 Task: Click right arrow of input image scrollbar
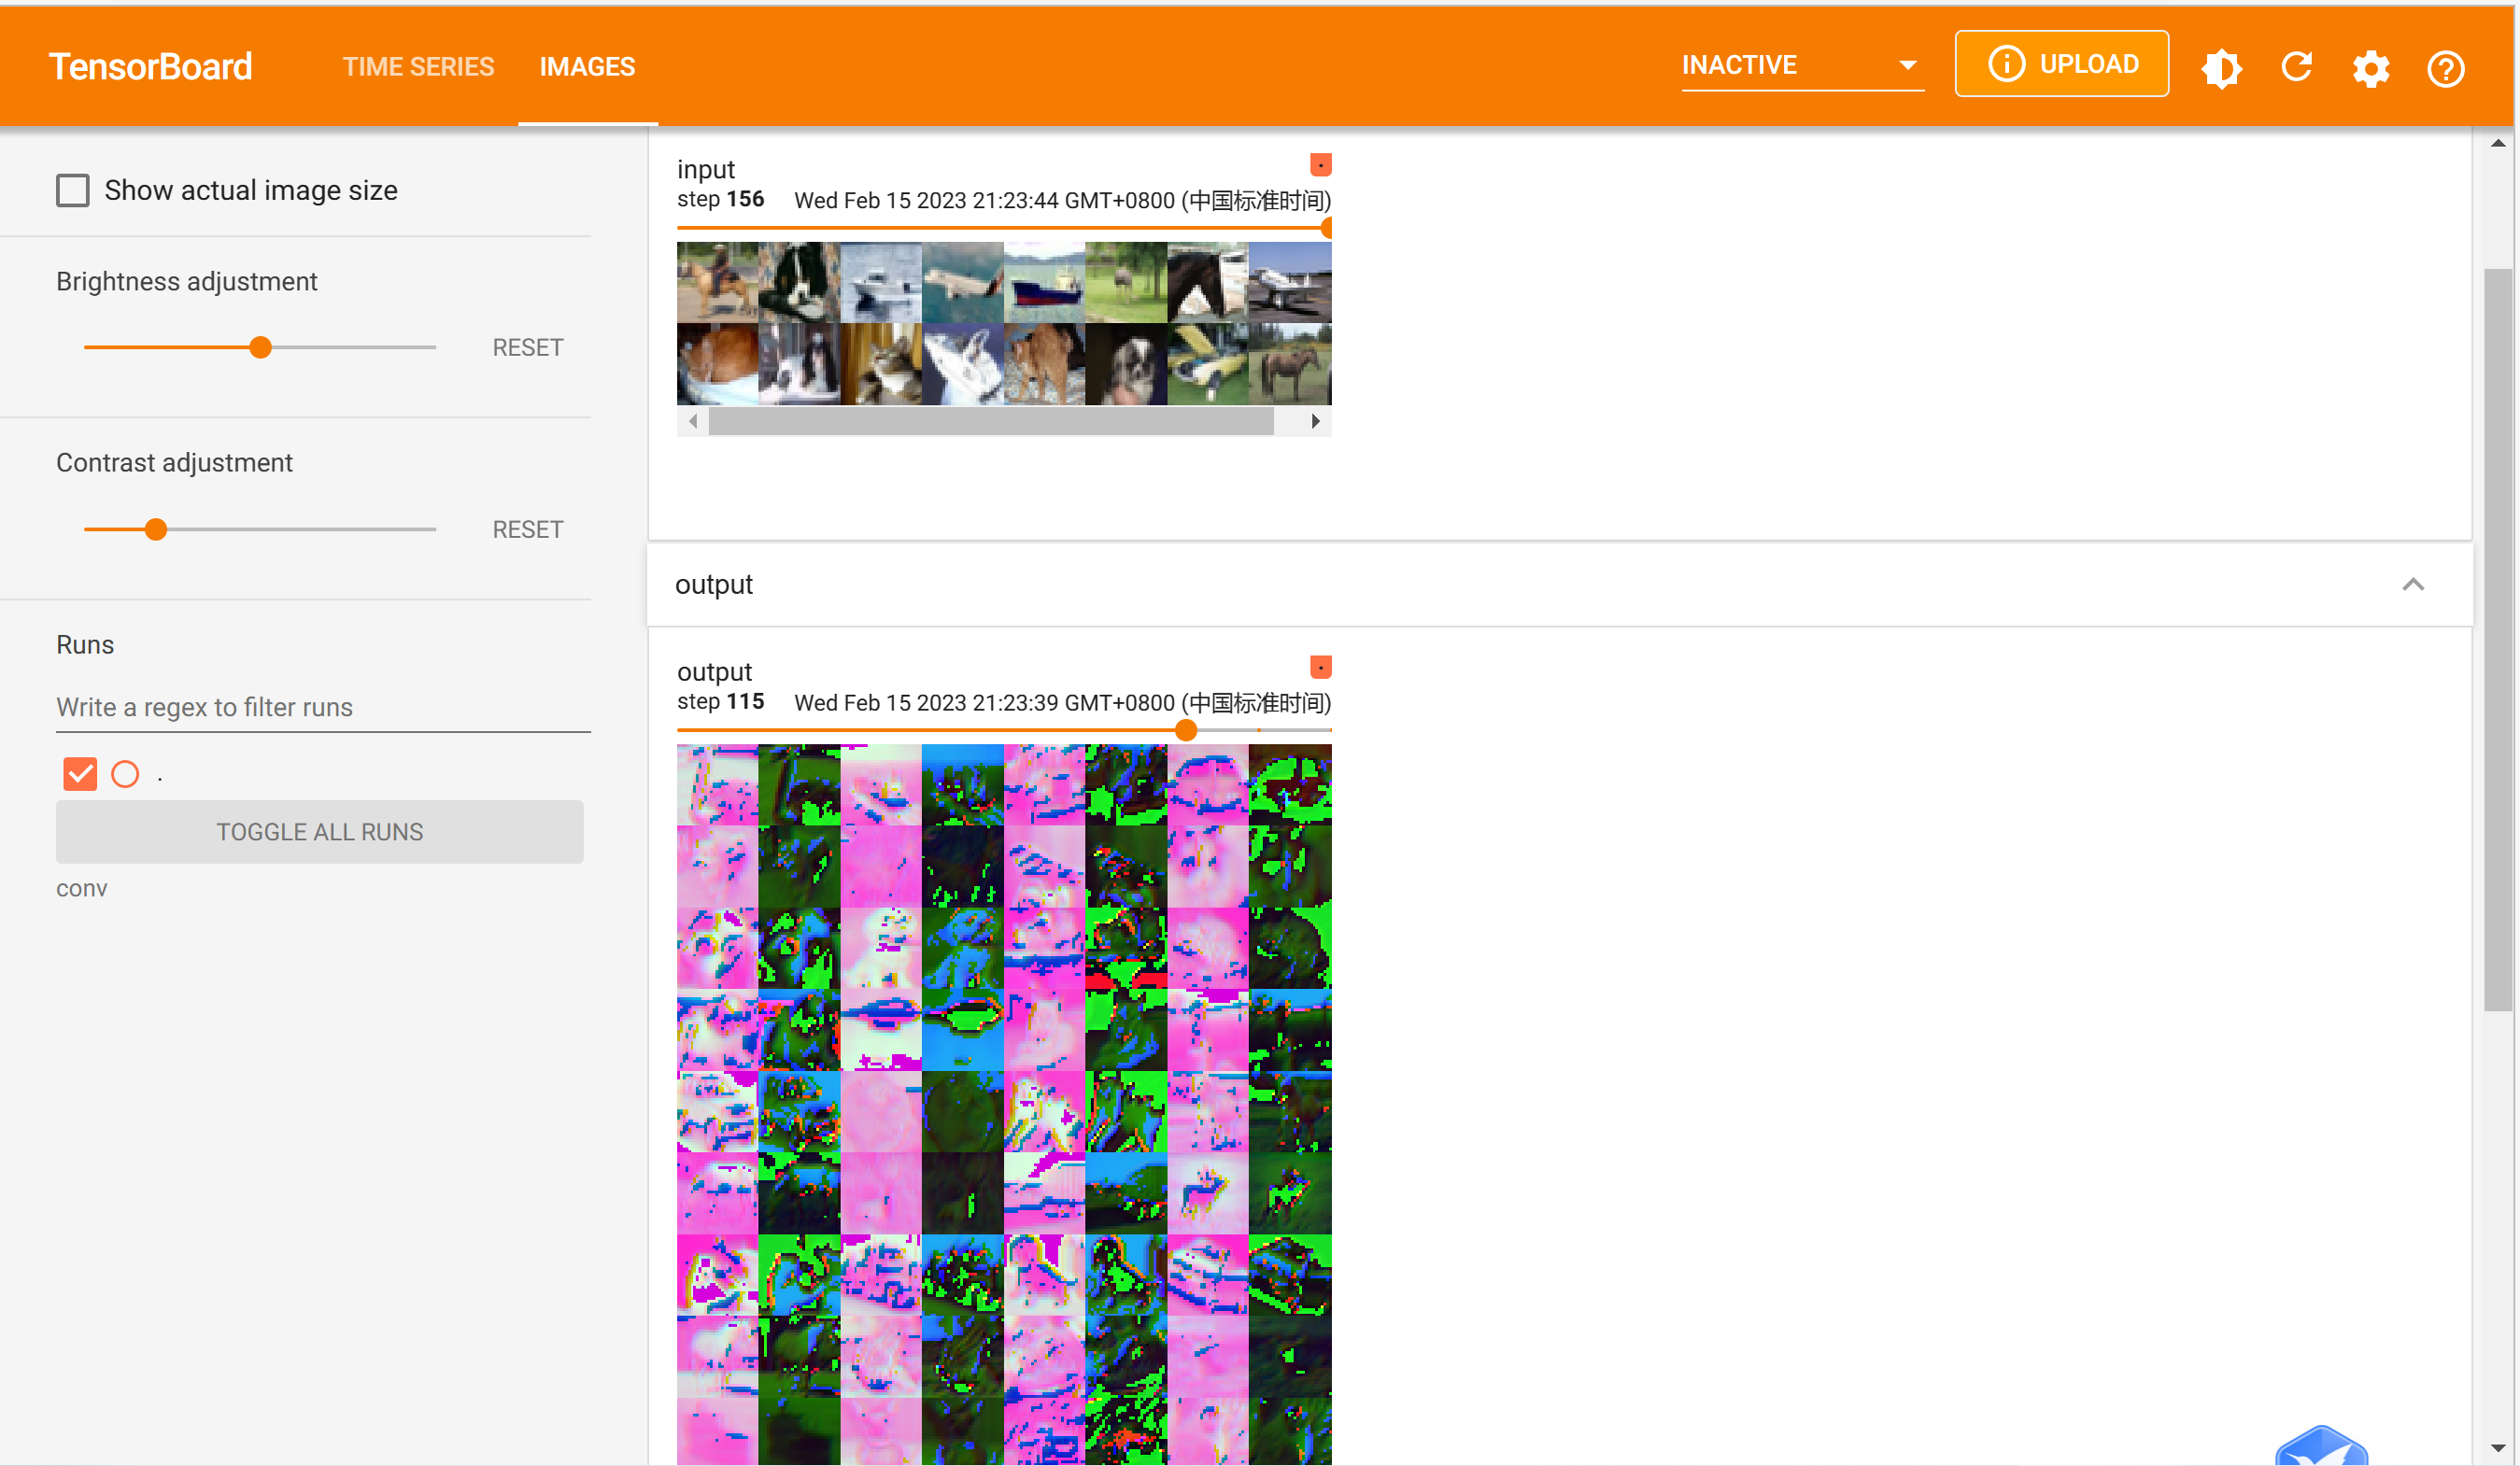[1315, 421]
